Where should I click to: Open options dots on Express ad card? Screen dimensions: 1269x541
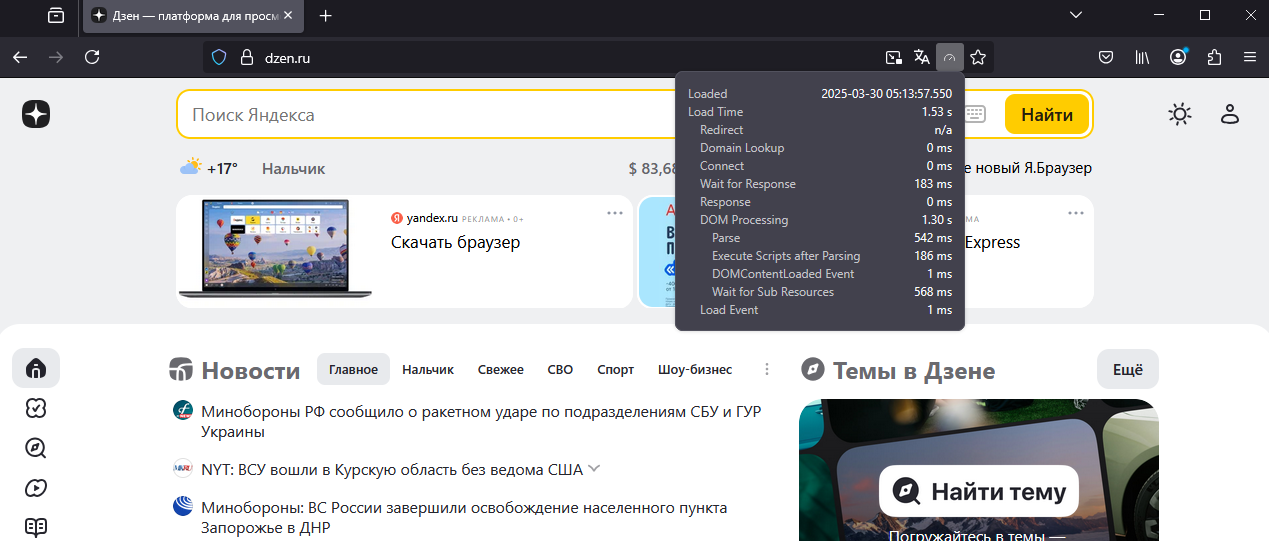(1076, 213)
